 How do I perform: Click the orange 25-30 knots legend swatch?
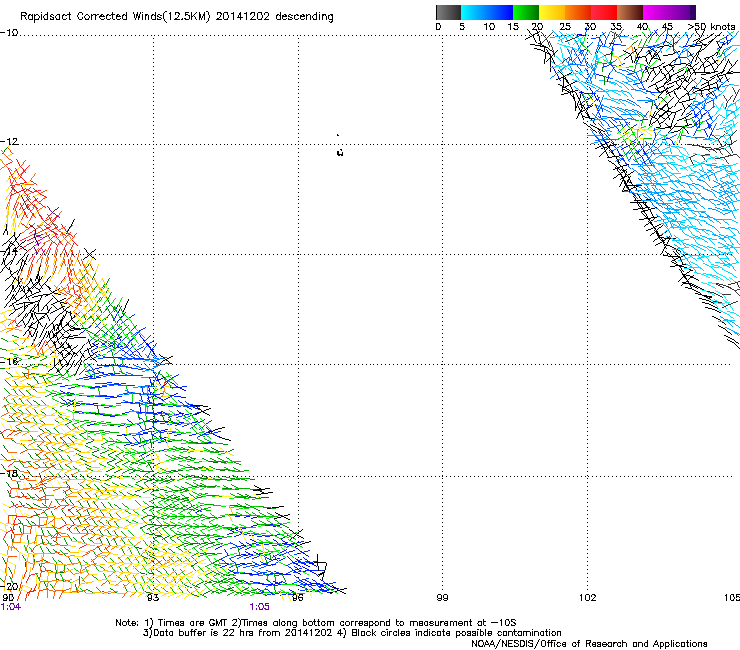(578, 12)
